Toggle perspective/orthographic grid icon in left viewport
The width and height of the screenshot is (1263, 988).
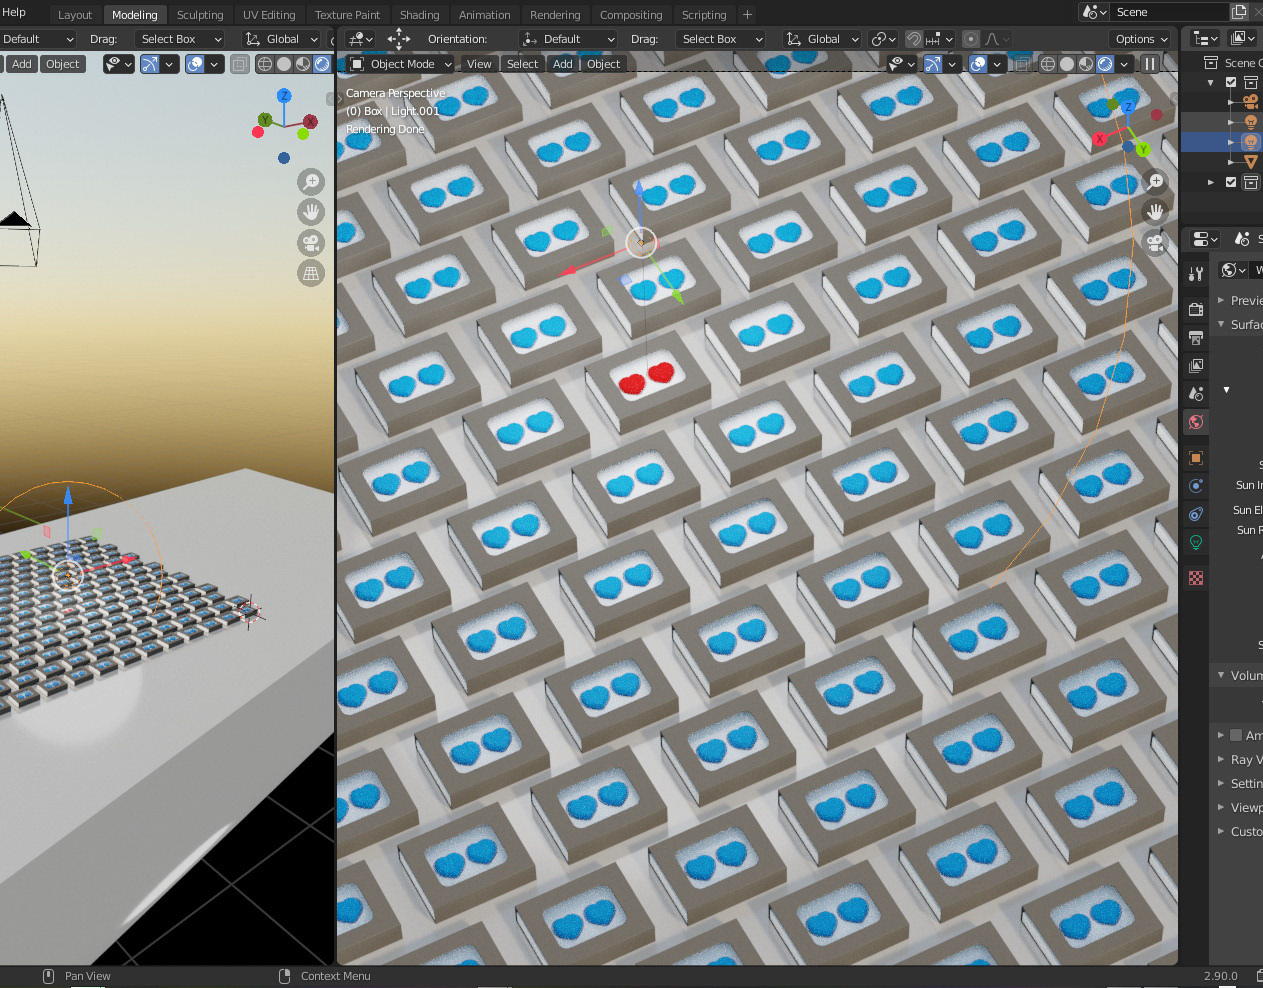point(311,273)
